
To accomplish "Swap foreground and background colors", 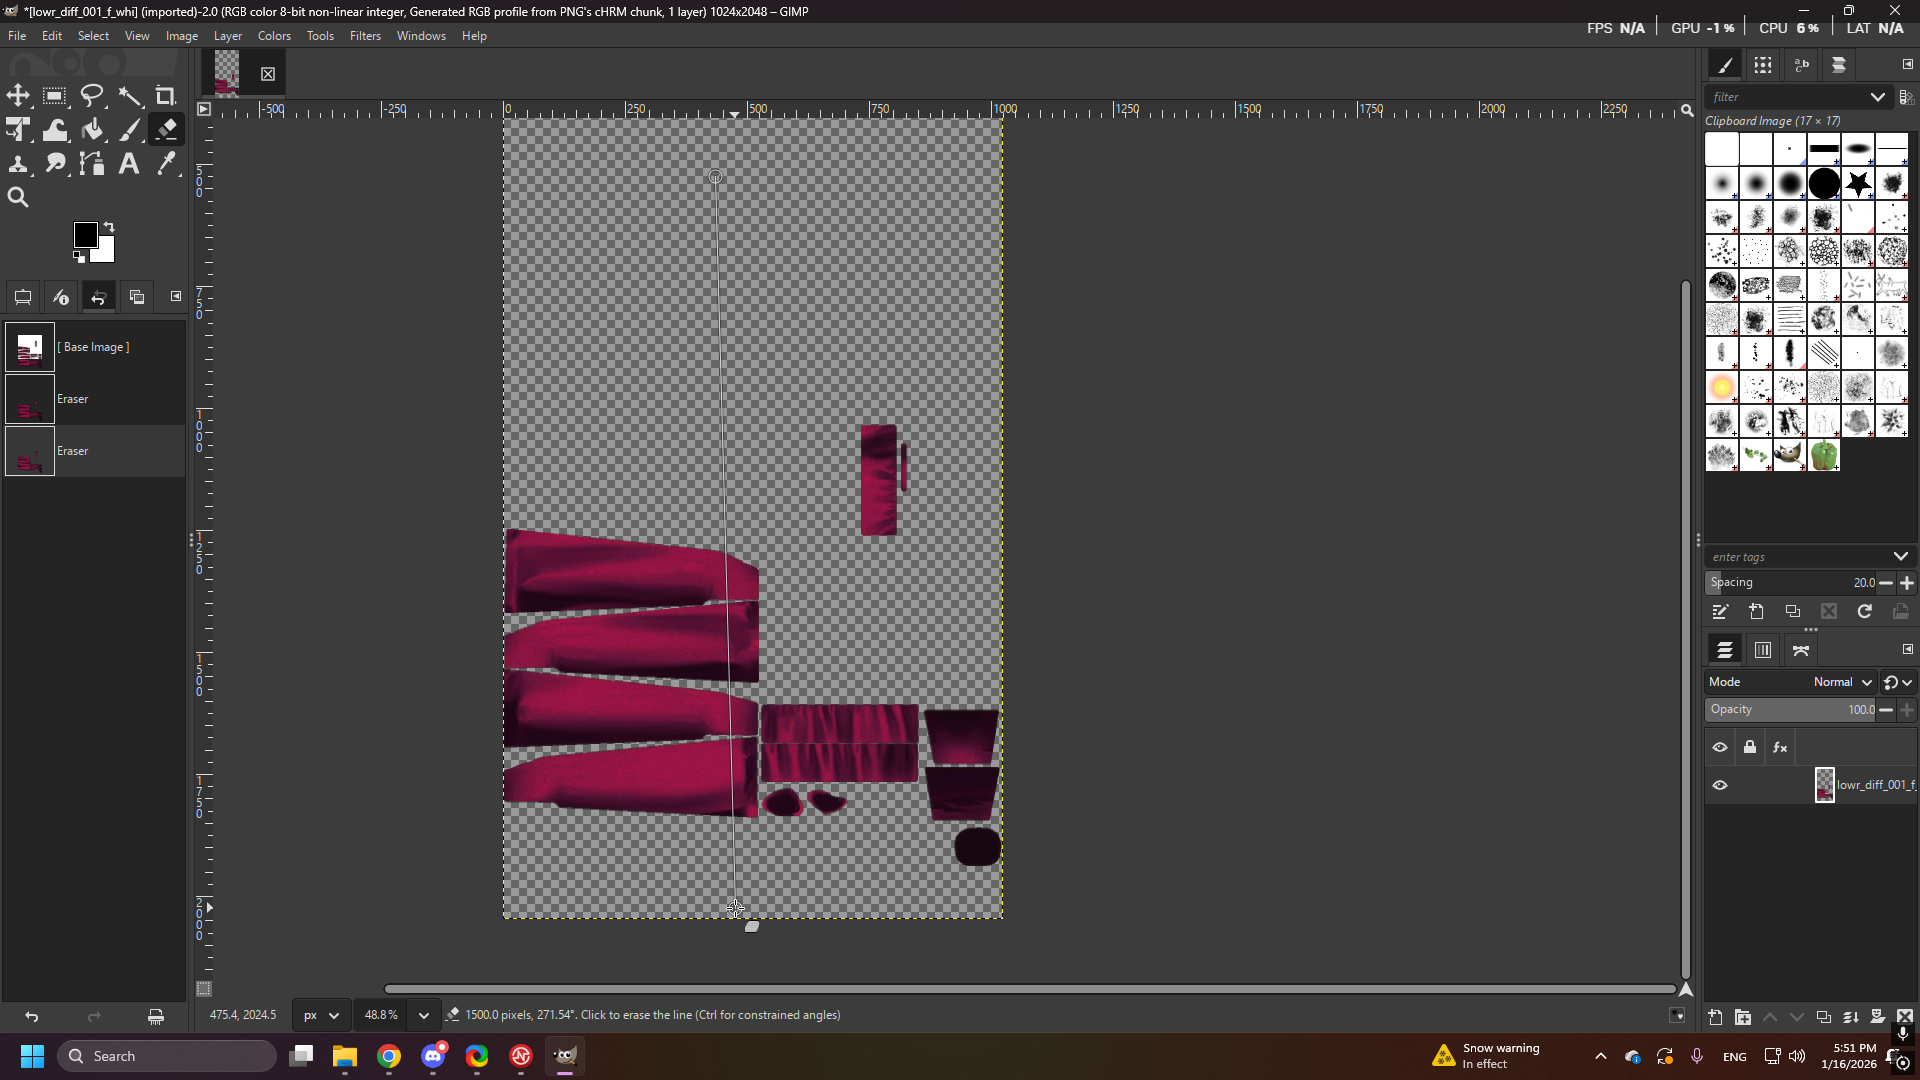I will click(109, 227).
